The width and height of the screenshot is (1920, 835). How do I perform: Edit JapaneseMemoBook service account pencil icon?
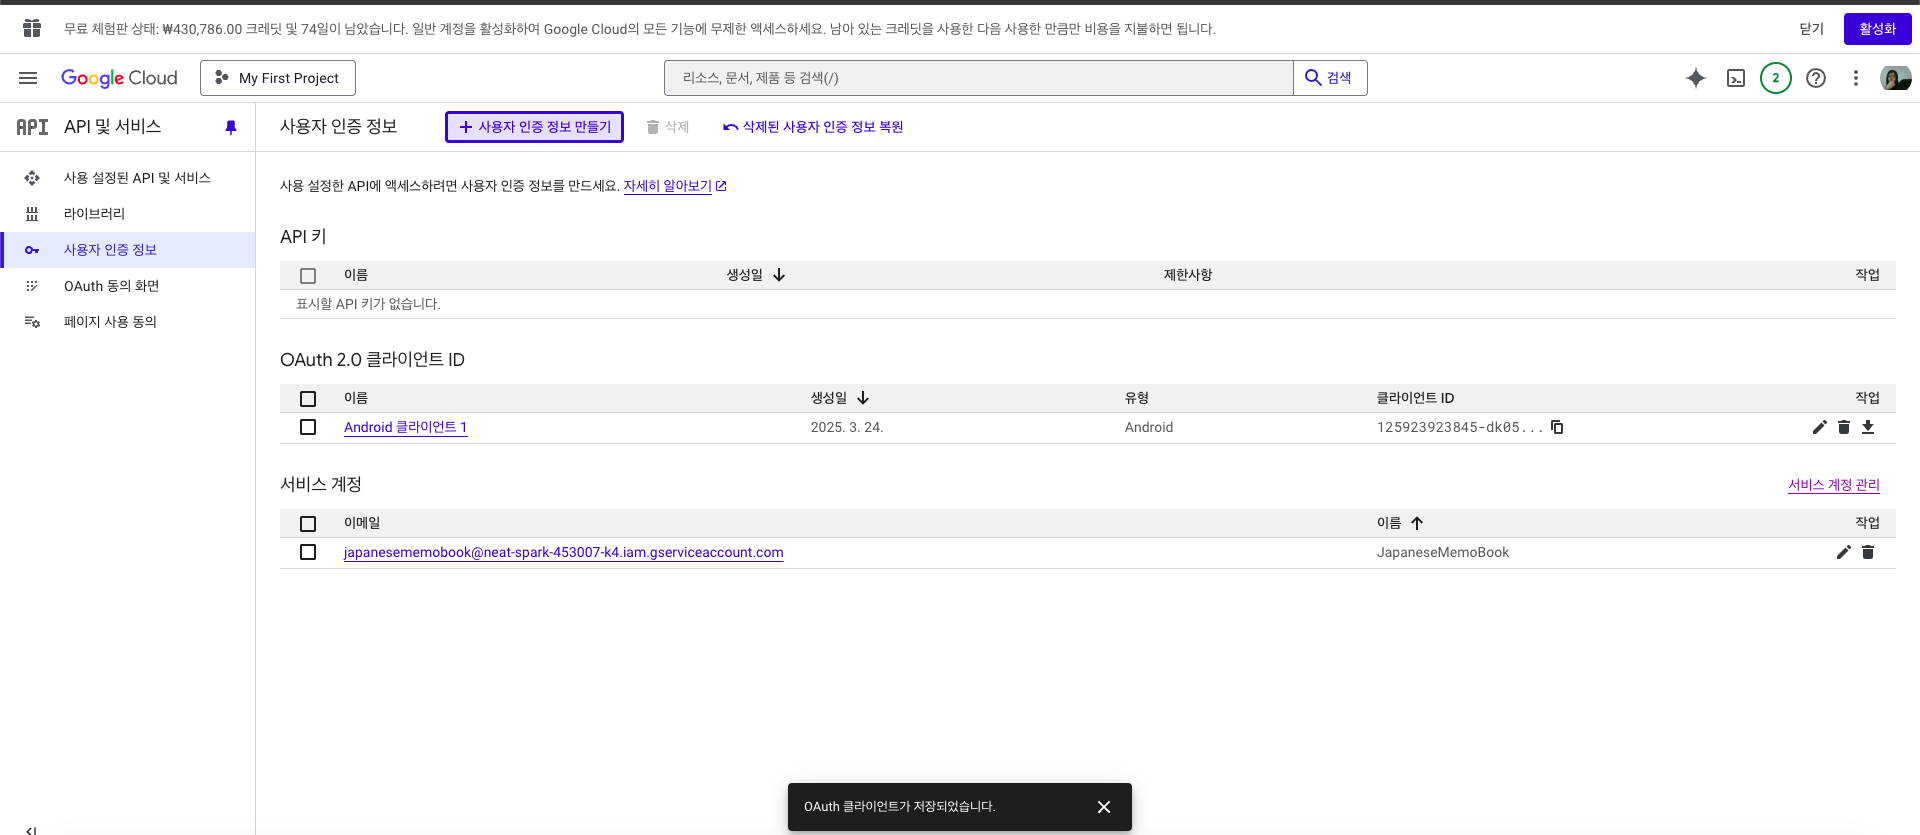coord(1844,552)
